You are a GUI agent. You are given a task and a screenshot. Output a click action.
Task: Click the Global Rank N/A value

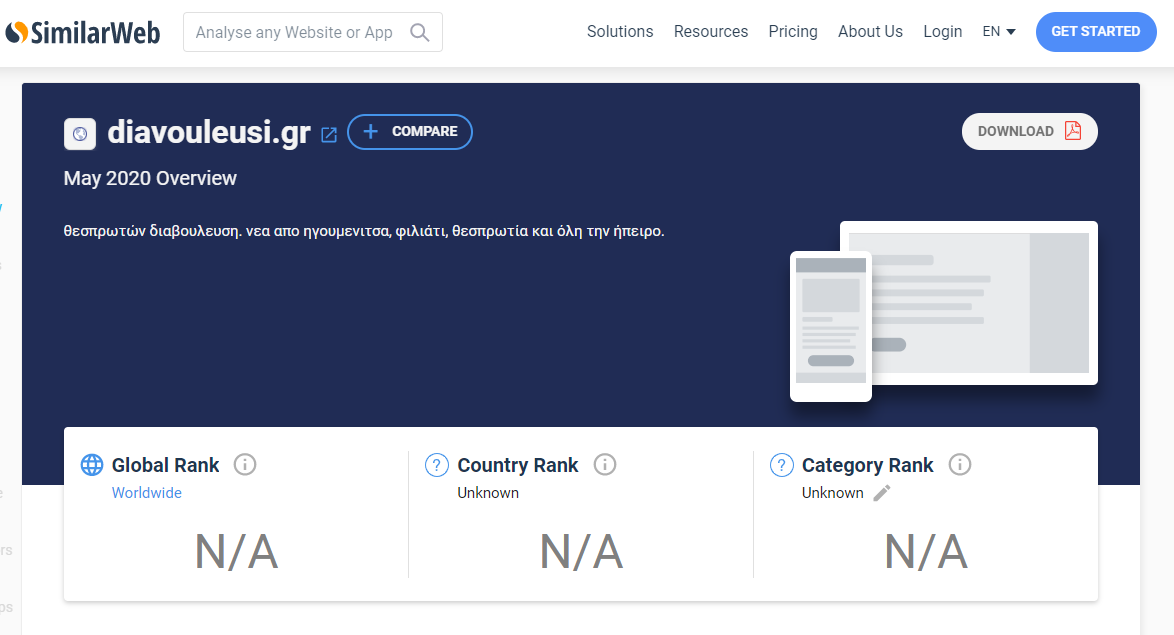pyautogui.click(x=237, y=553)
